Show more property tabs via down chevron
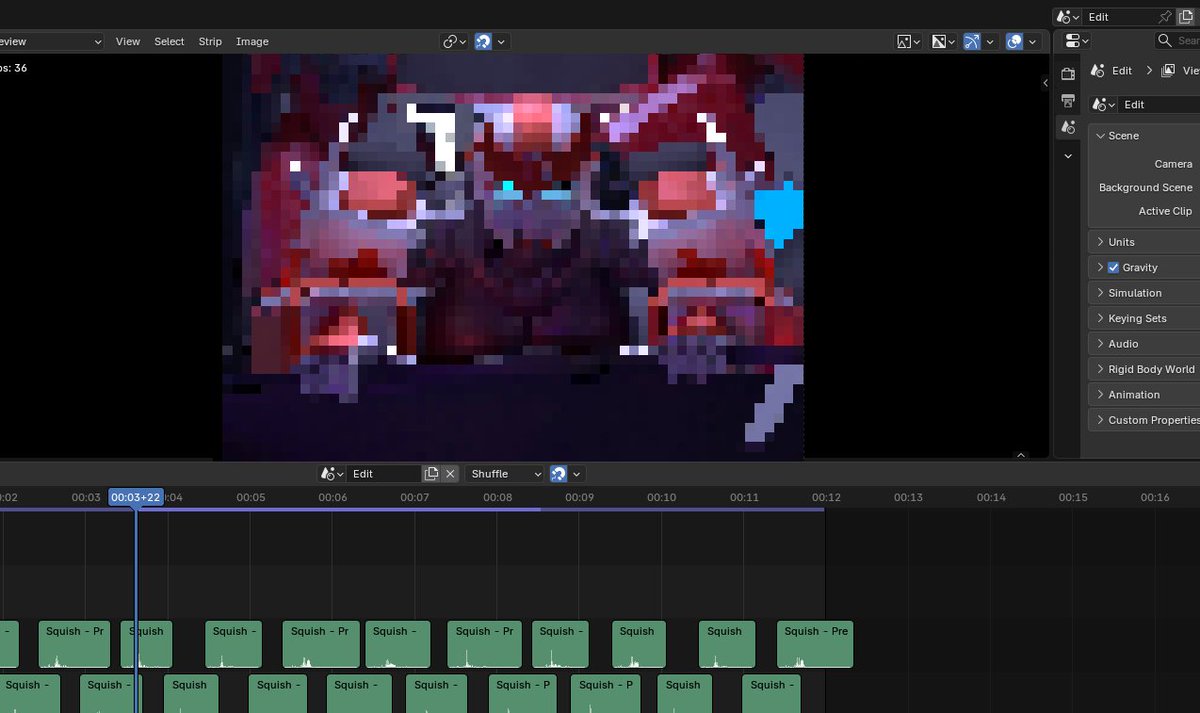Screen dimensions: 1200x713 (1068, 156)
